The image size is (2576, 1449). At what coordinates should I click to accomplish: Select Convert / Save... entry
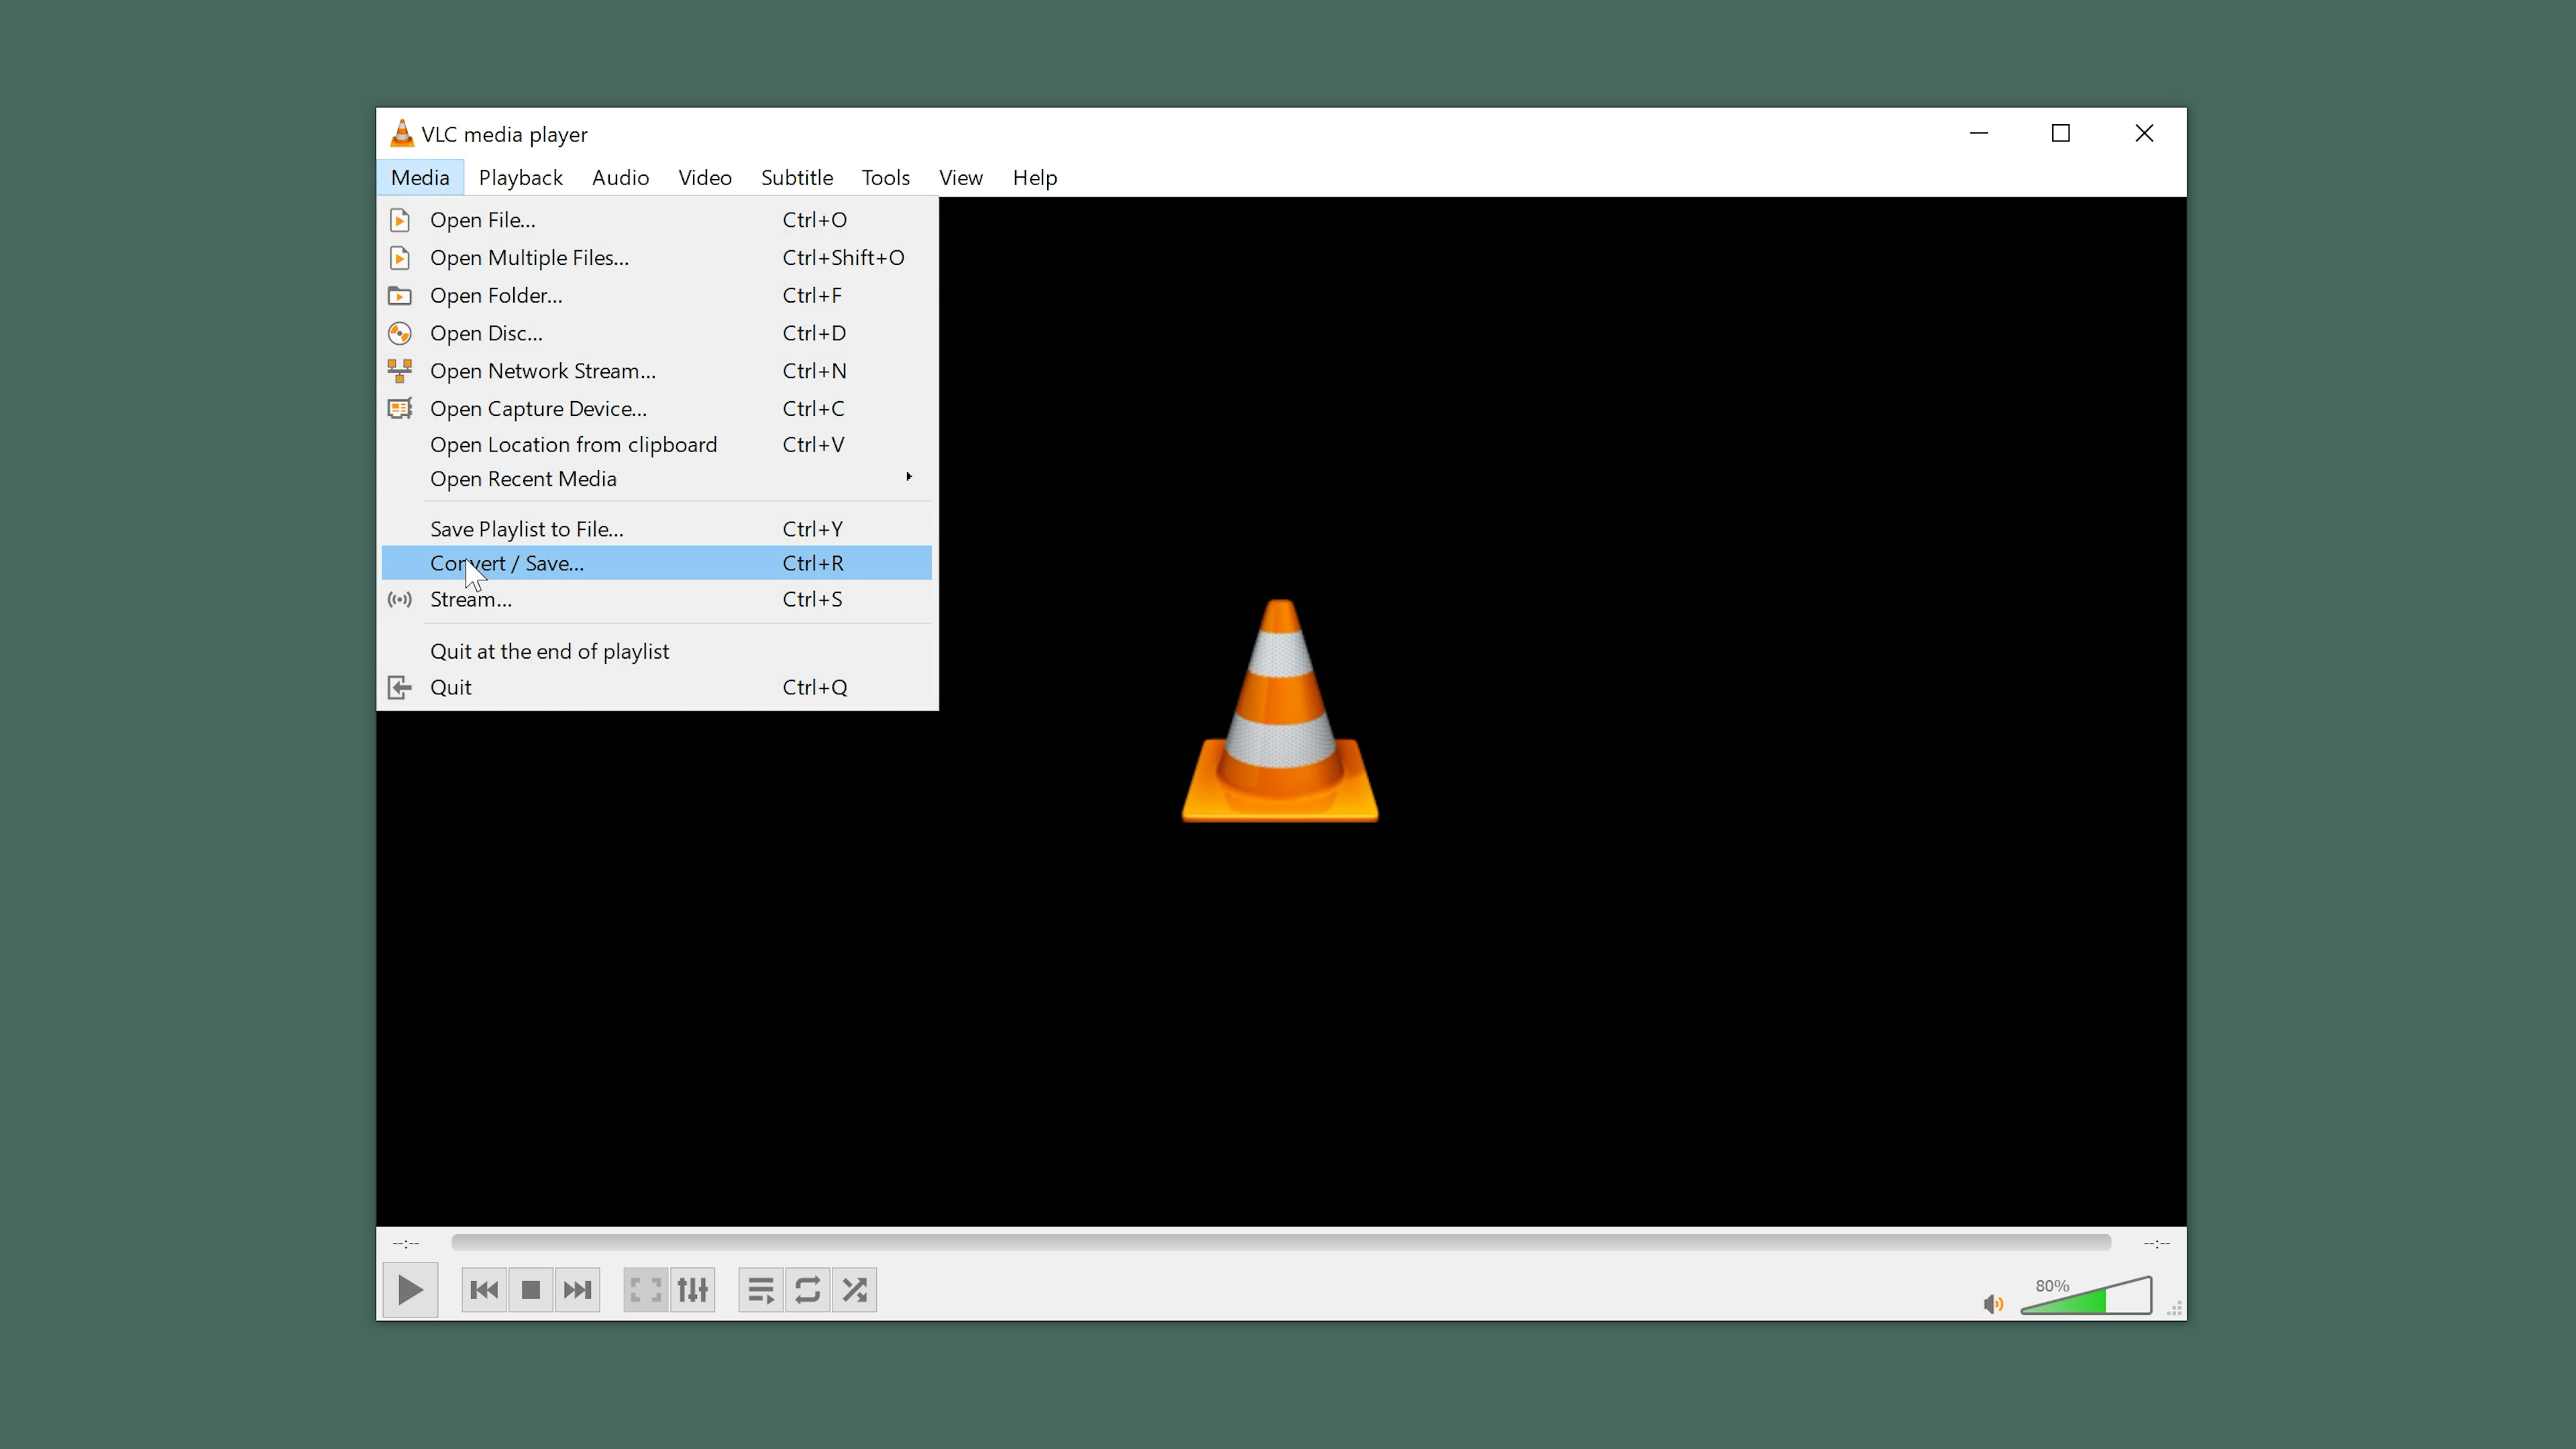click(x=657, y=563)
